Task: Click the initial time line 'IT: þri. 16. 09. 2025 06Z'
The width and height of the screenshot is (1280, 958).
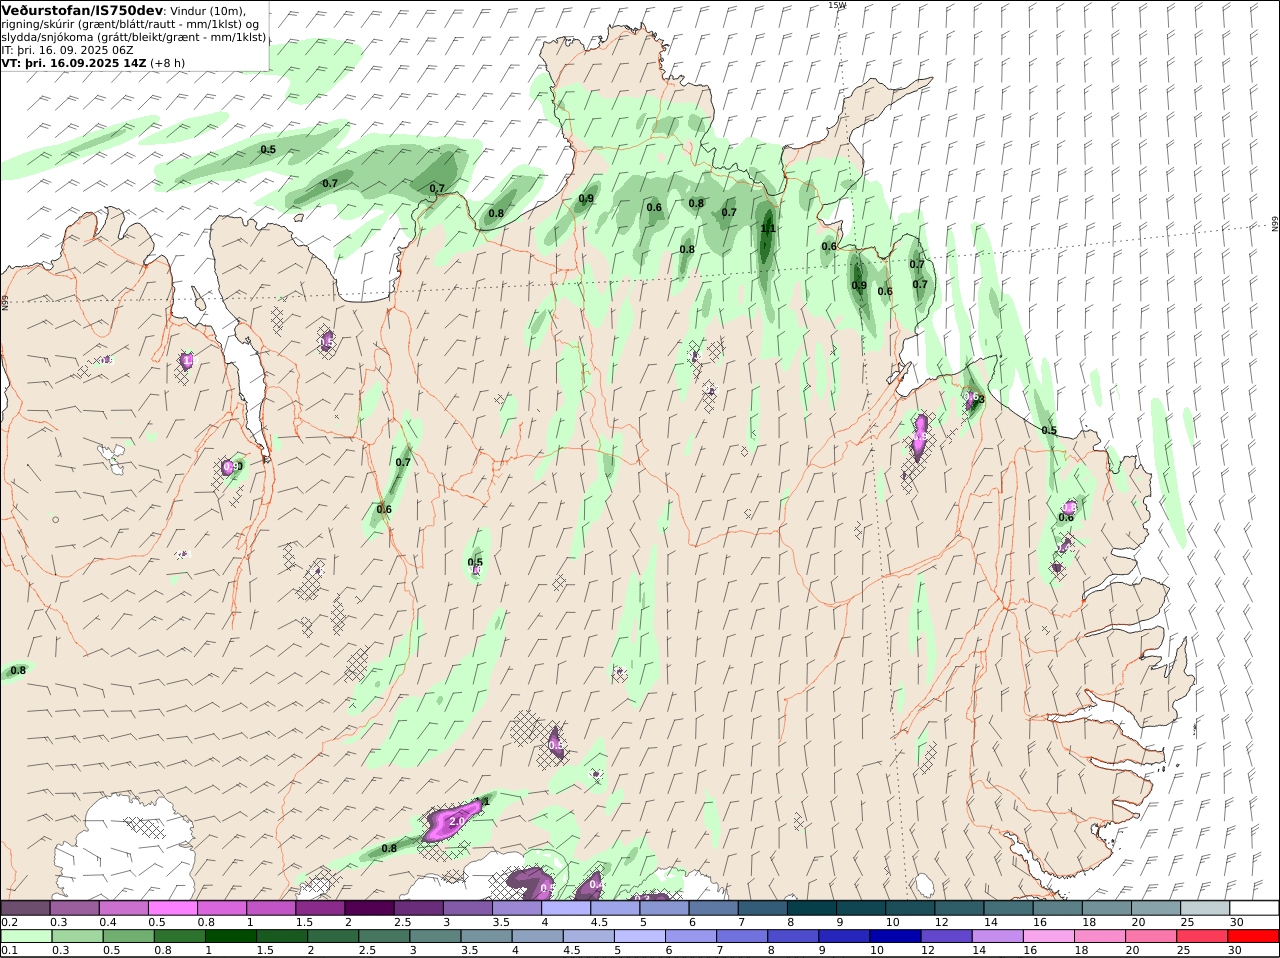Action: tap(67, 50)
